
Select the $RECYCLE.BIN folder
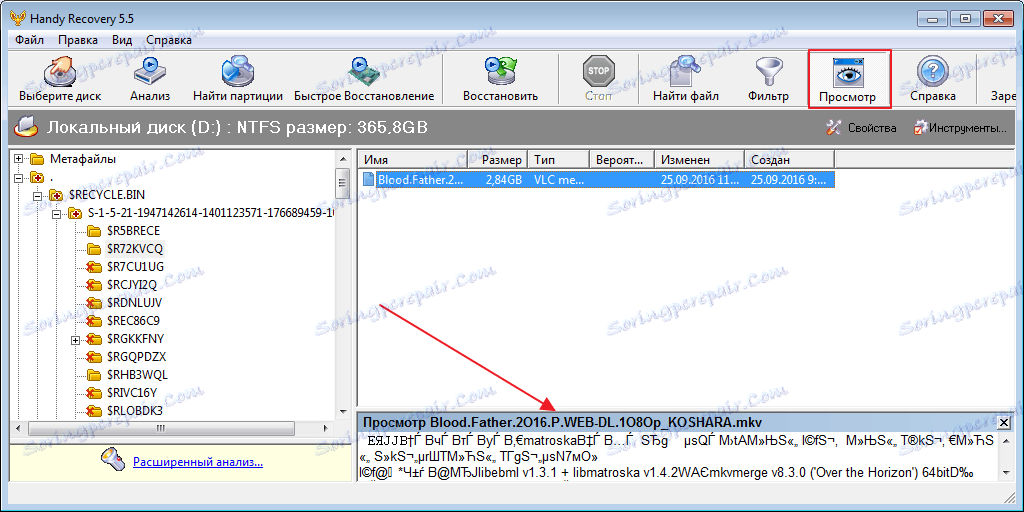[x=107, y=195]
